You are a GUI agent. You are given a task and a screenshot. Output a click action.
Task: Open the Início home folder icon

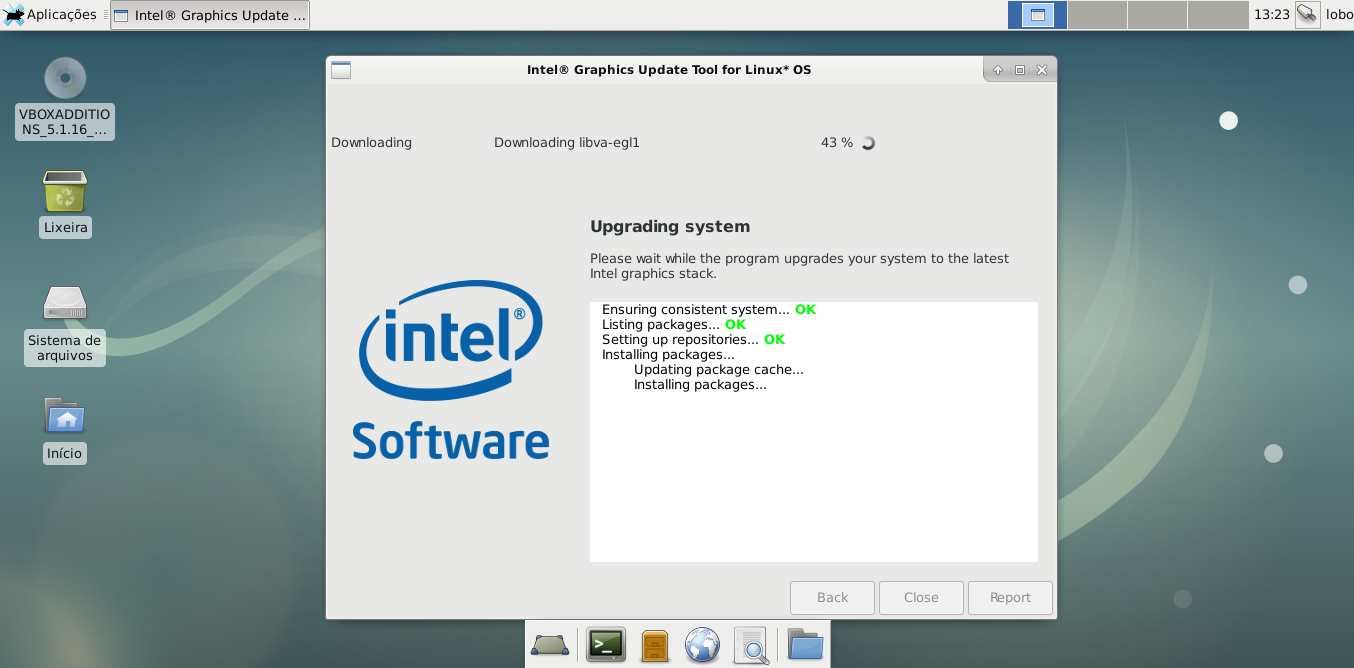click(65, 415)
